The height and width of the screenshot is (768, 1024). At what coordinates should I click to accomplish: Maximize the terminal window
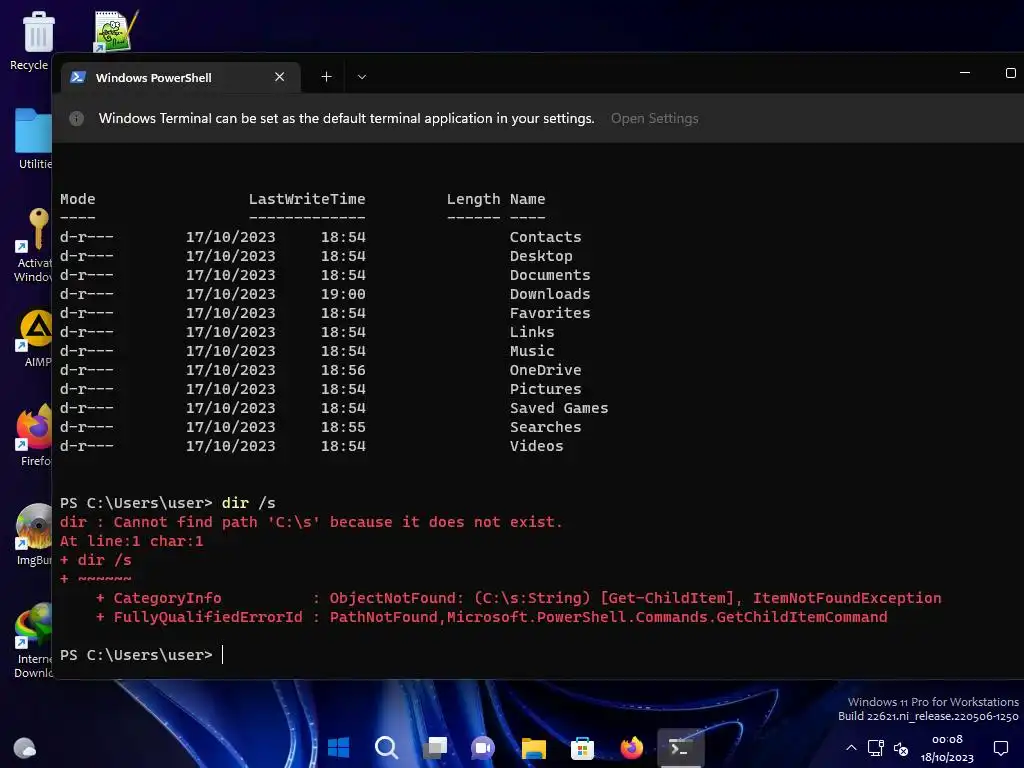click(1010, 72)
